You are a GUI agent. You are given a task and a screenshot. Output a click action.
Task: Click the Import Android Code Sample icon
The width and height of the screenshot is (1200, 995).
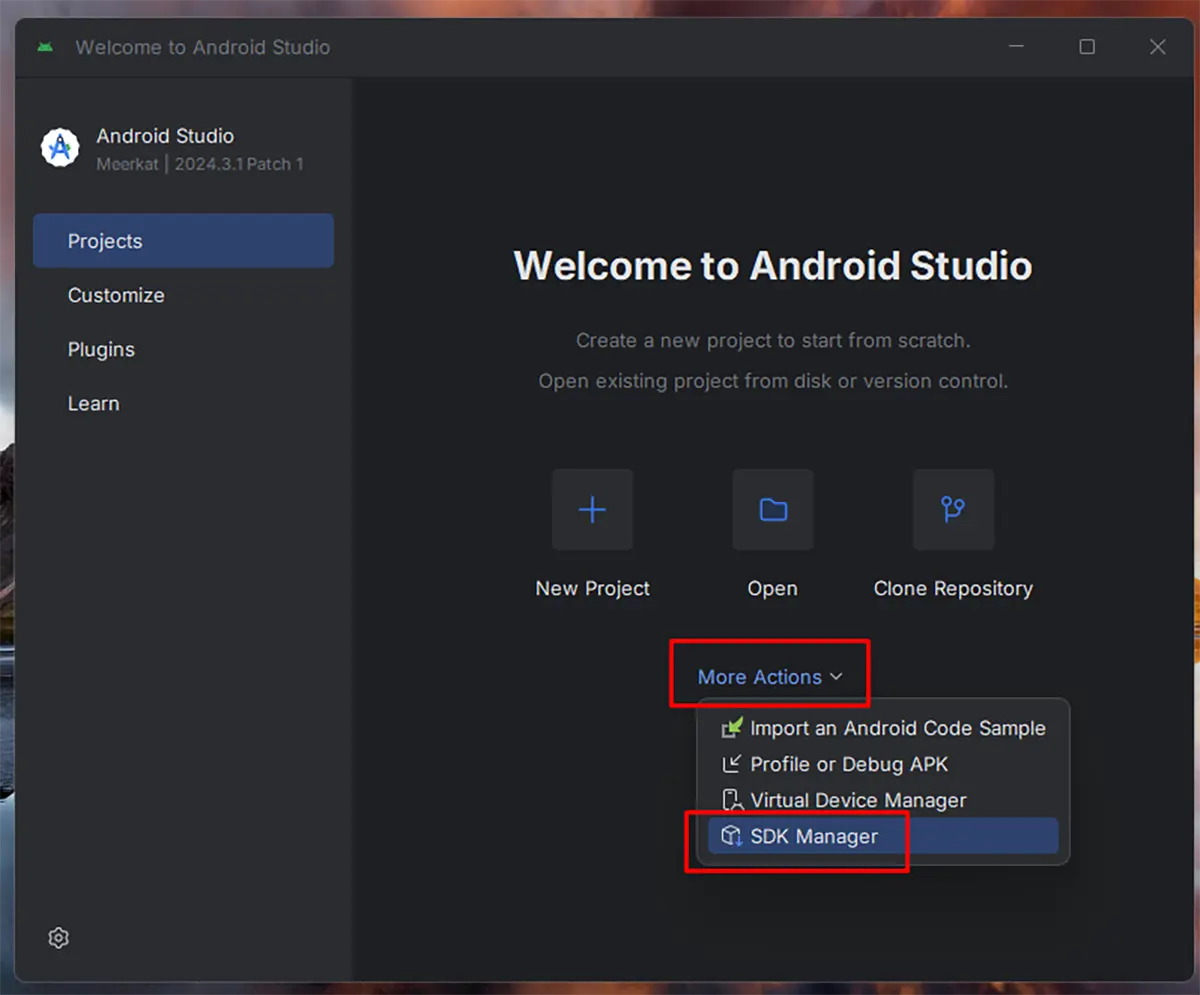pyautogui.click(x=731, y=728)
